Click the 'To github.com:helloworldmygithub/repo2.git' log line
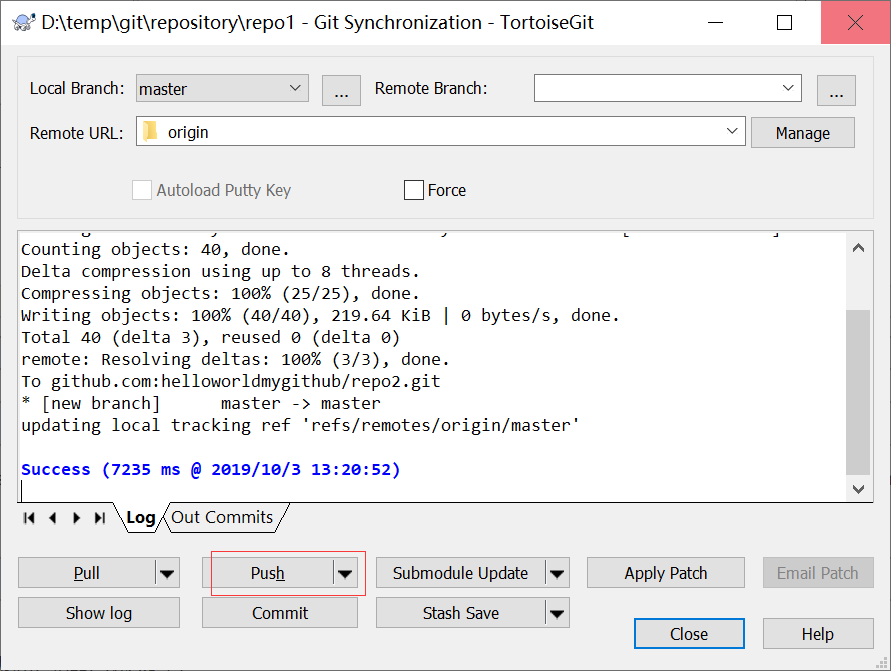The height and width of the screenshot is (671, 891). pos(231,381)
